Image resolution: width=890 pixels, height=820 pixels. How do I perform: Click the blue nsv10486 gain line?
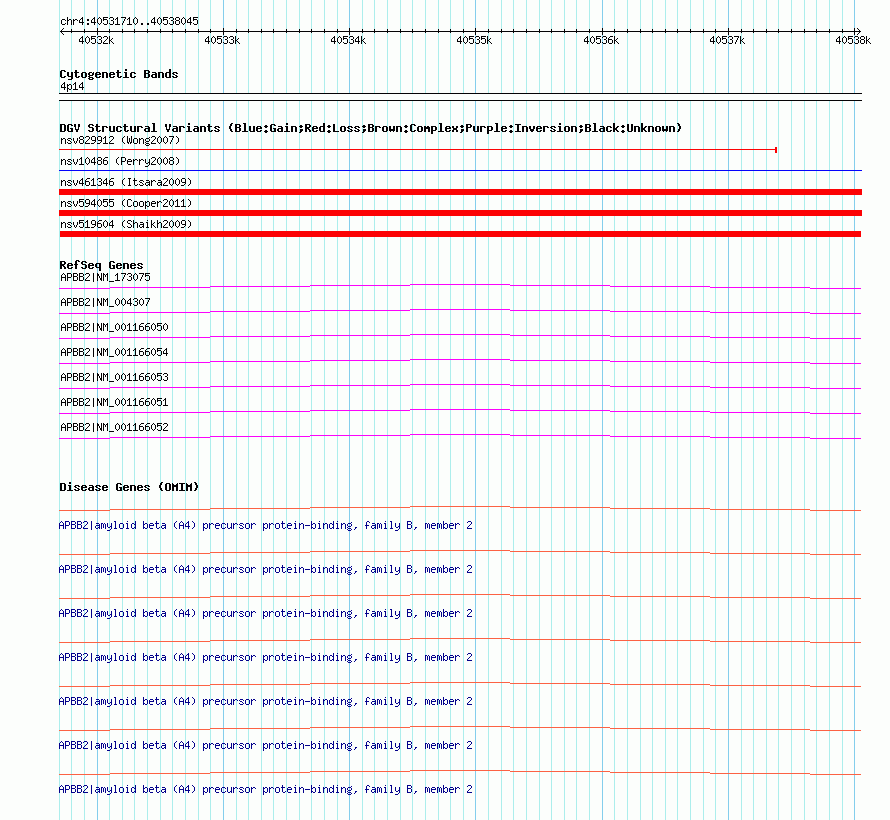pyautogui.click(x=460, y=170)
